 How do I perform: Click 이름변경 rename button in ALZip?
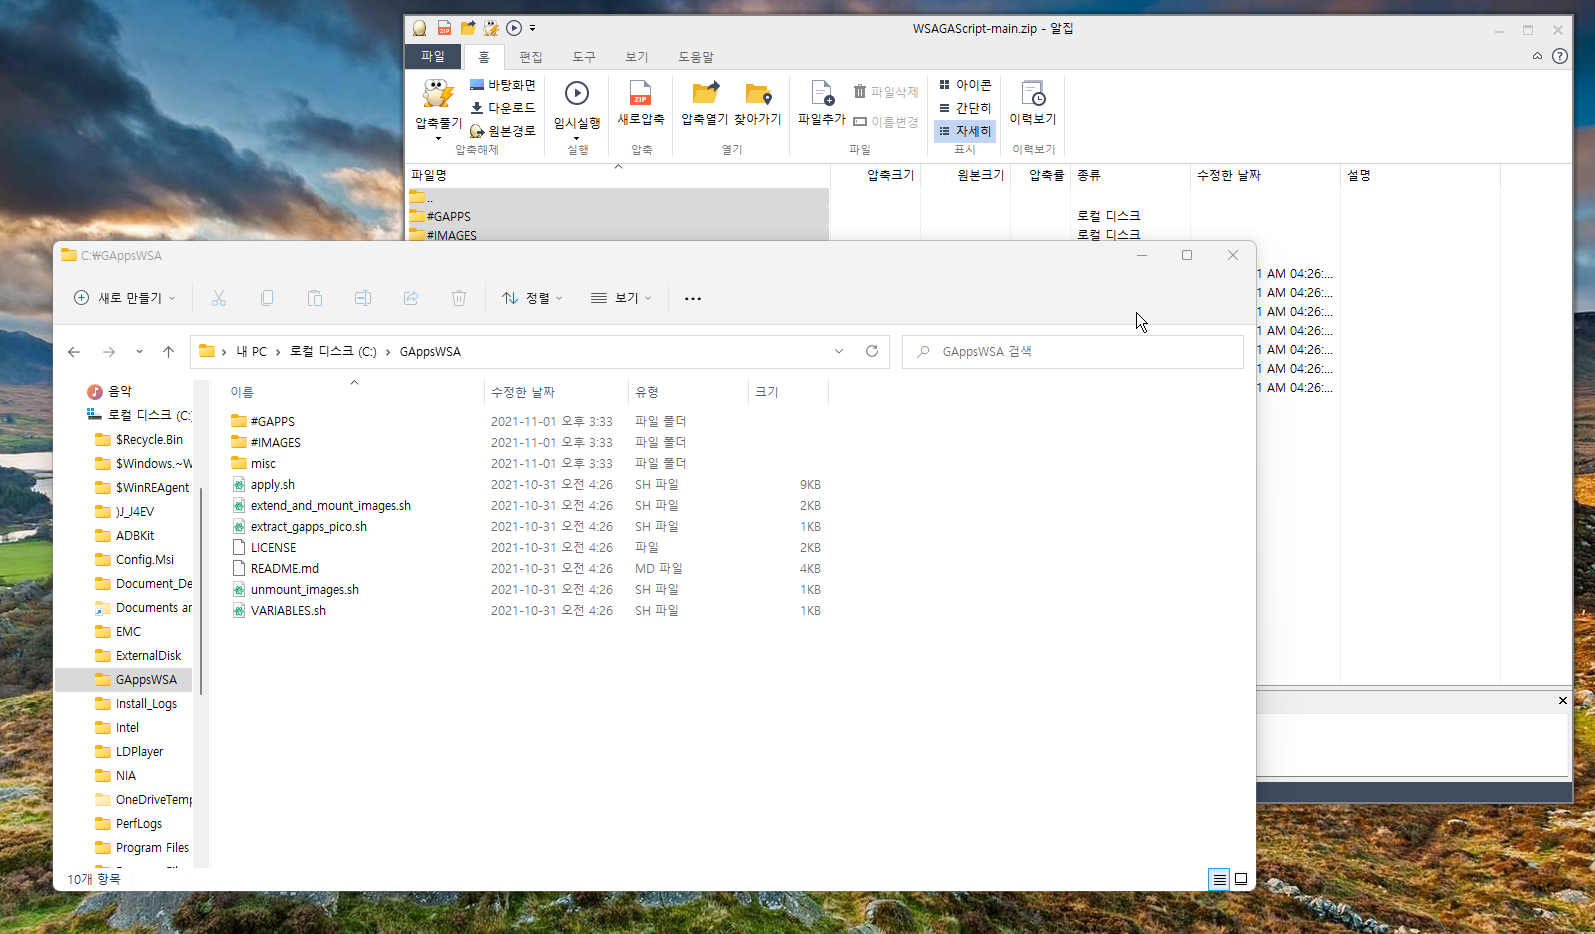[x=885, y=122]
